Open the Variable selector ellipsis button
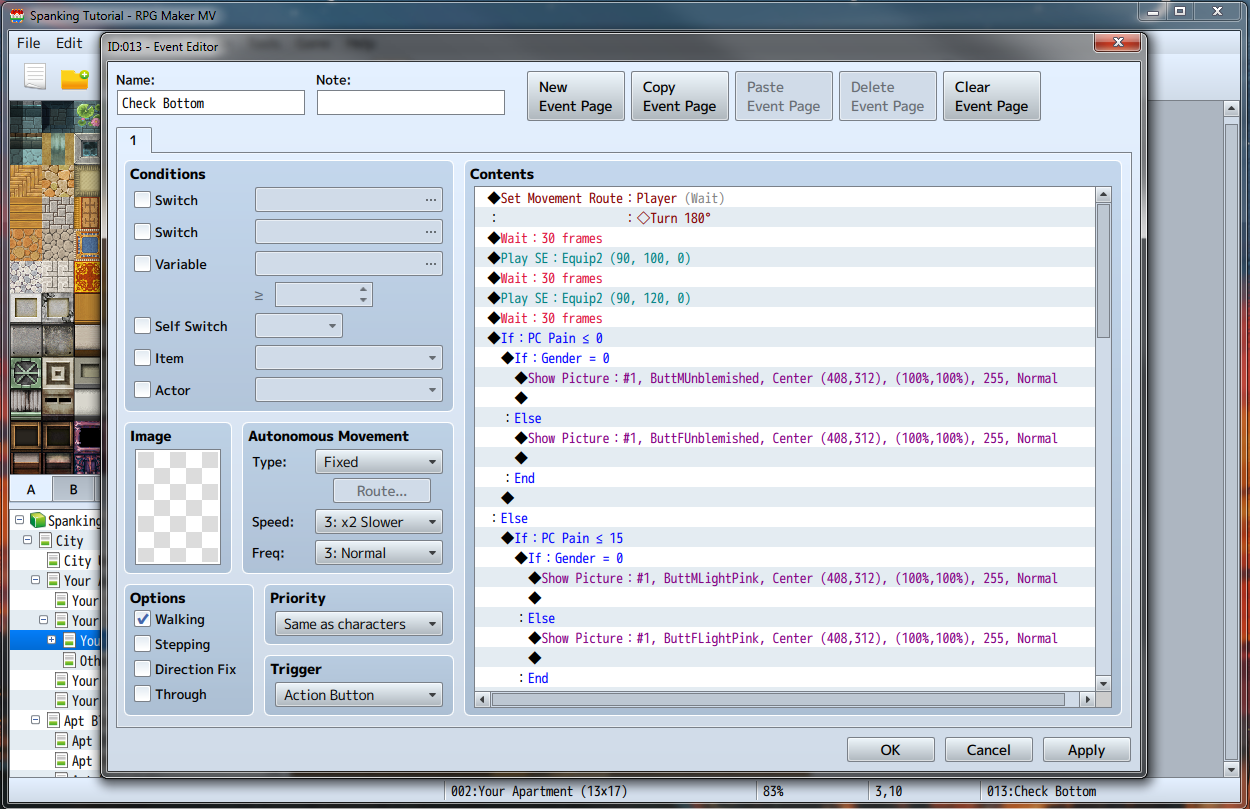This screenshot has height=809, width=1250. [431, 264]
